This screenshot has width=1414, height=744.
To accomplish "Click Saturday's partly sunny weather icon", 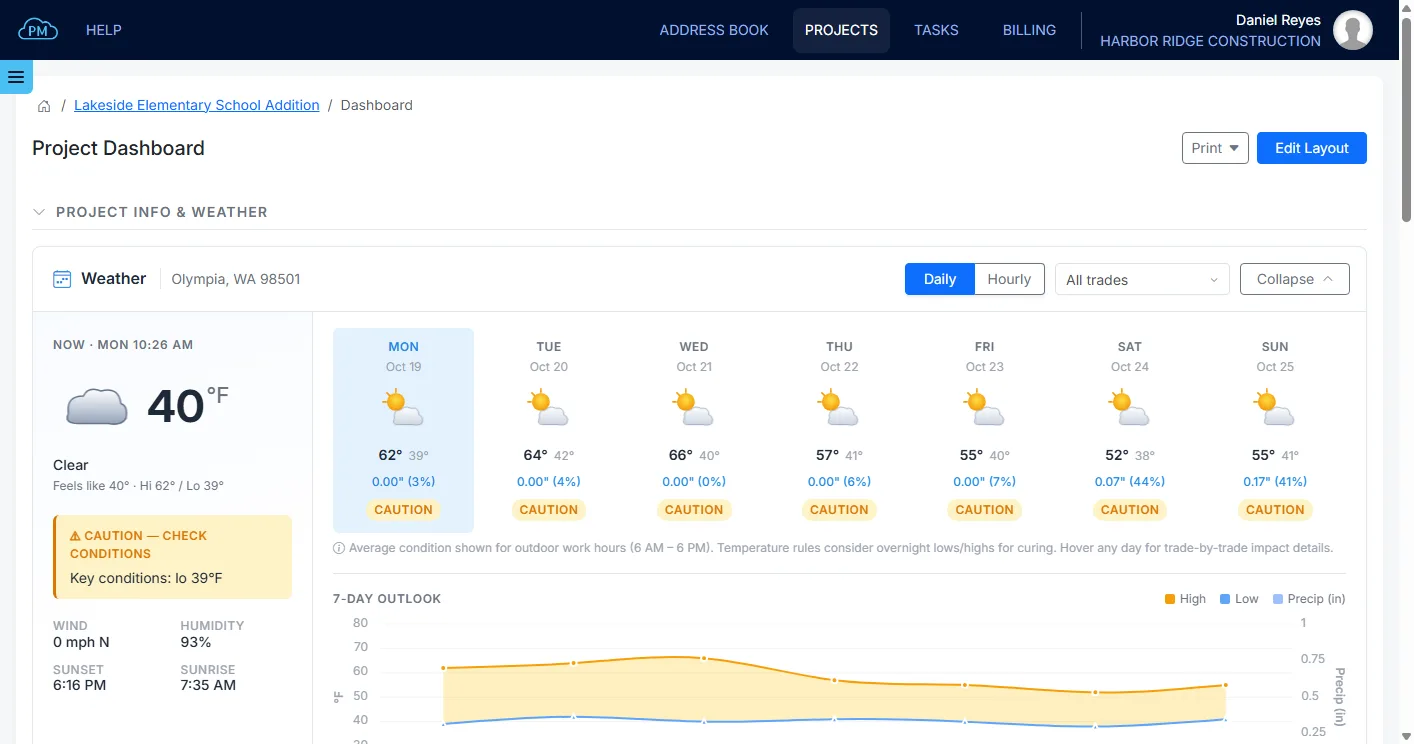I will (x=1129, y=409).
